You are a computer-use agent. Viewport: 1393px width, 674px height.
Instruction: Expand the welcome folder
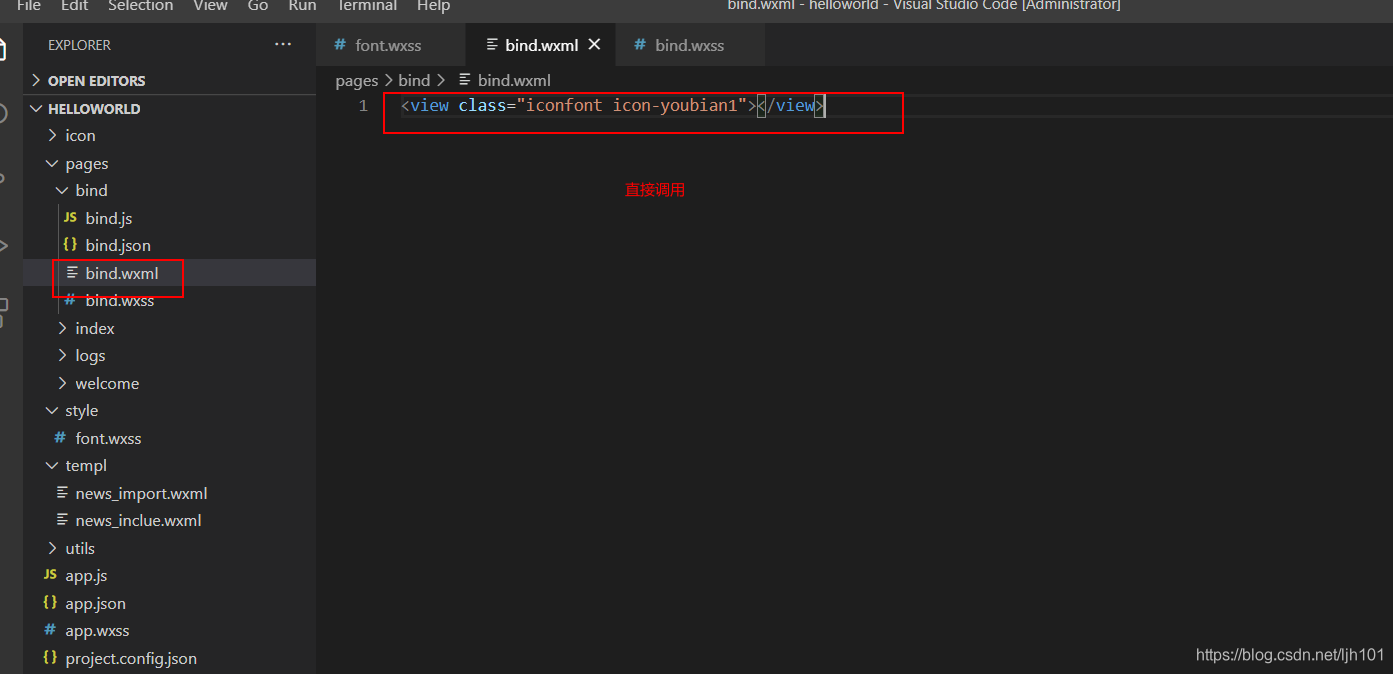pos(169,384)
